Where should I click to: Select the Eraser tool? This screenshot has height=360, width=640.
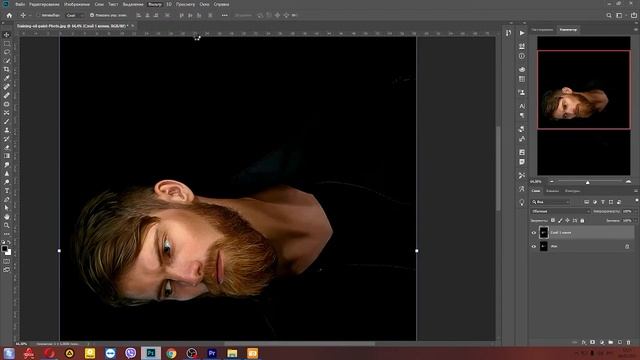[x=7, y=147]
